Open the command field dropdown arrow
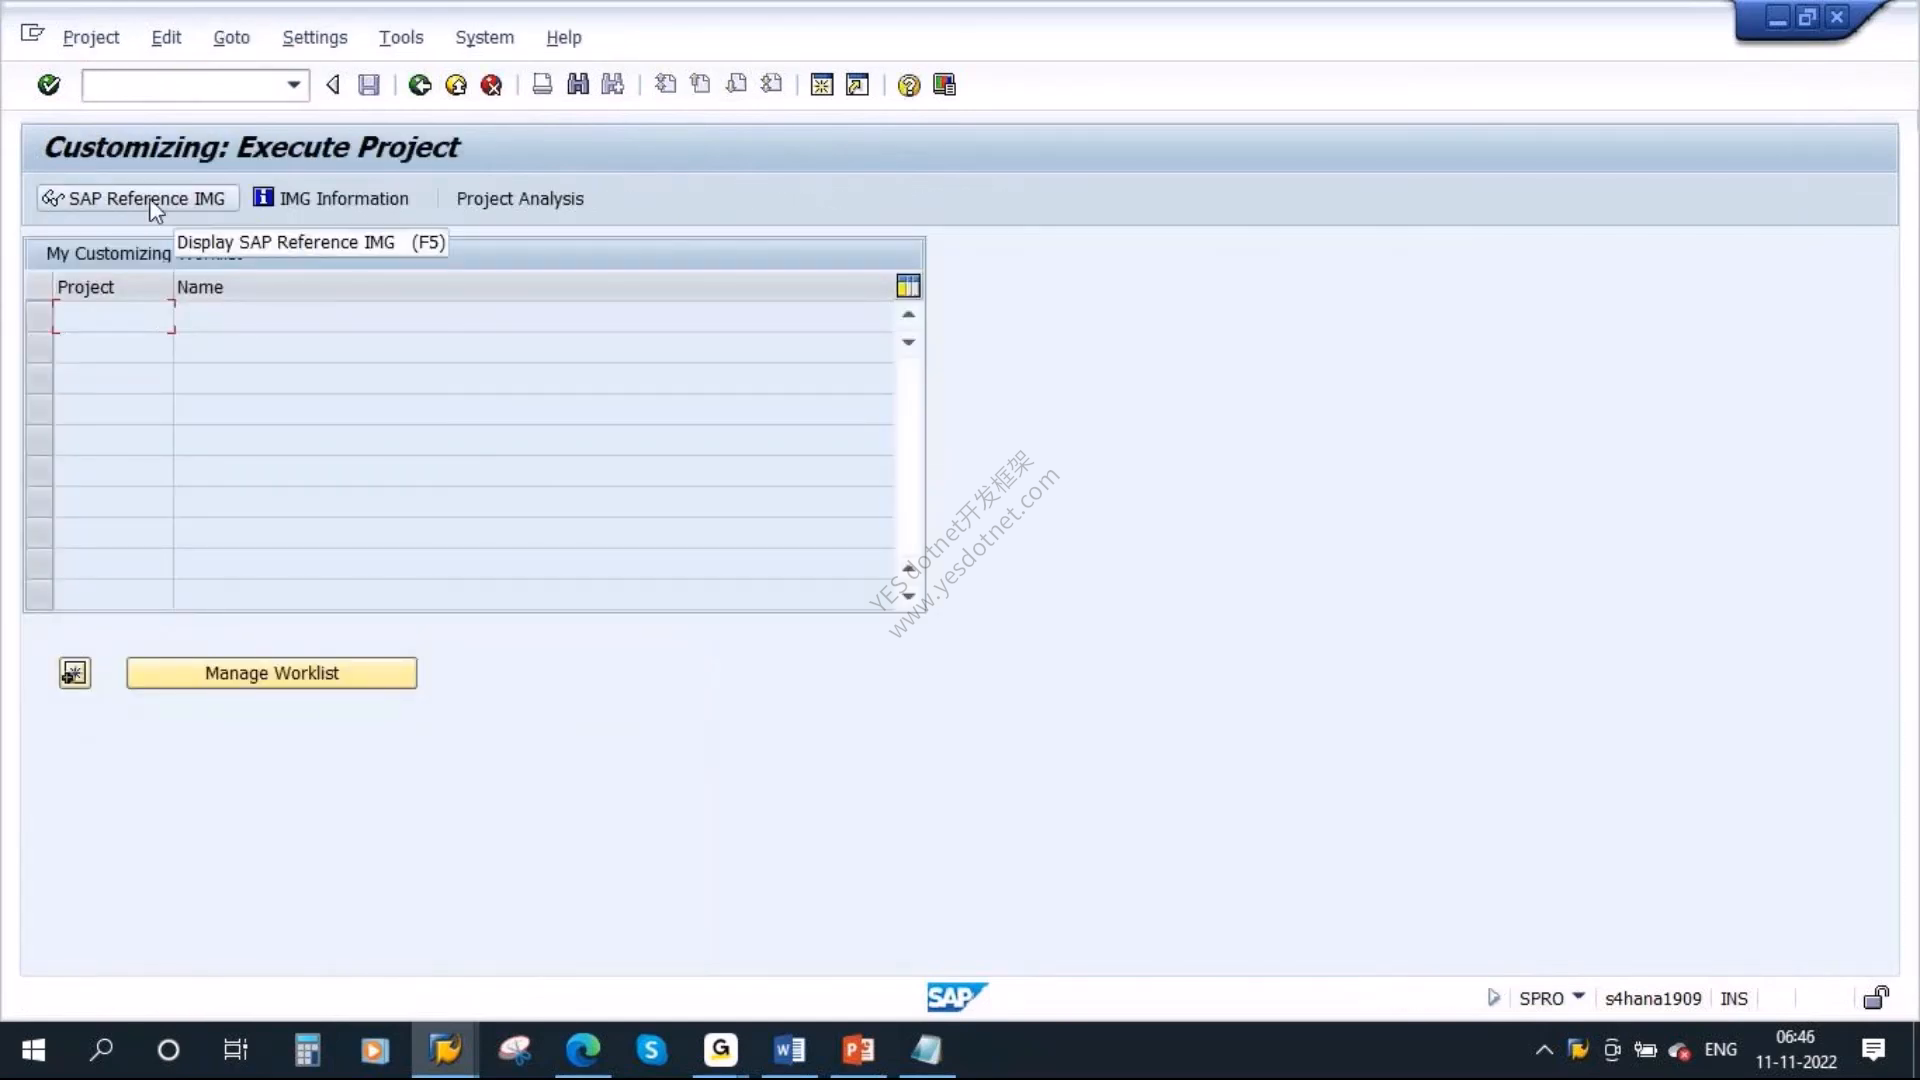The height and width of the screenshot is (1080, 1920). [x=293, y=85]
